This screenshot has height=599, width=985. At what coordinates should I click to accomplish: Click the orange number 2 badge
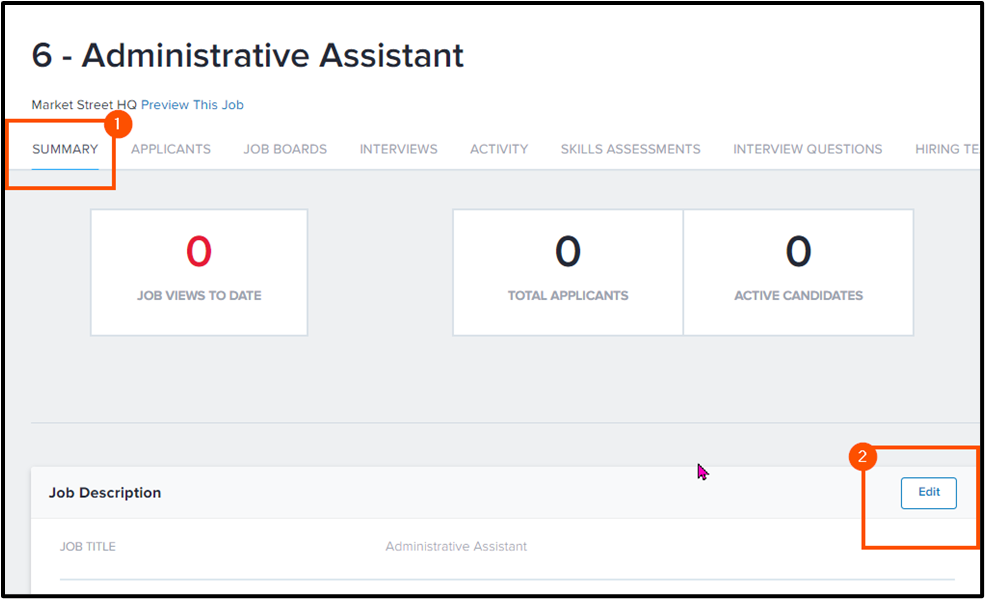click(x=863, y=458)
